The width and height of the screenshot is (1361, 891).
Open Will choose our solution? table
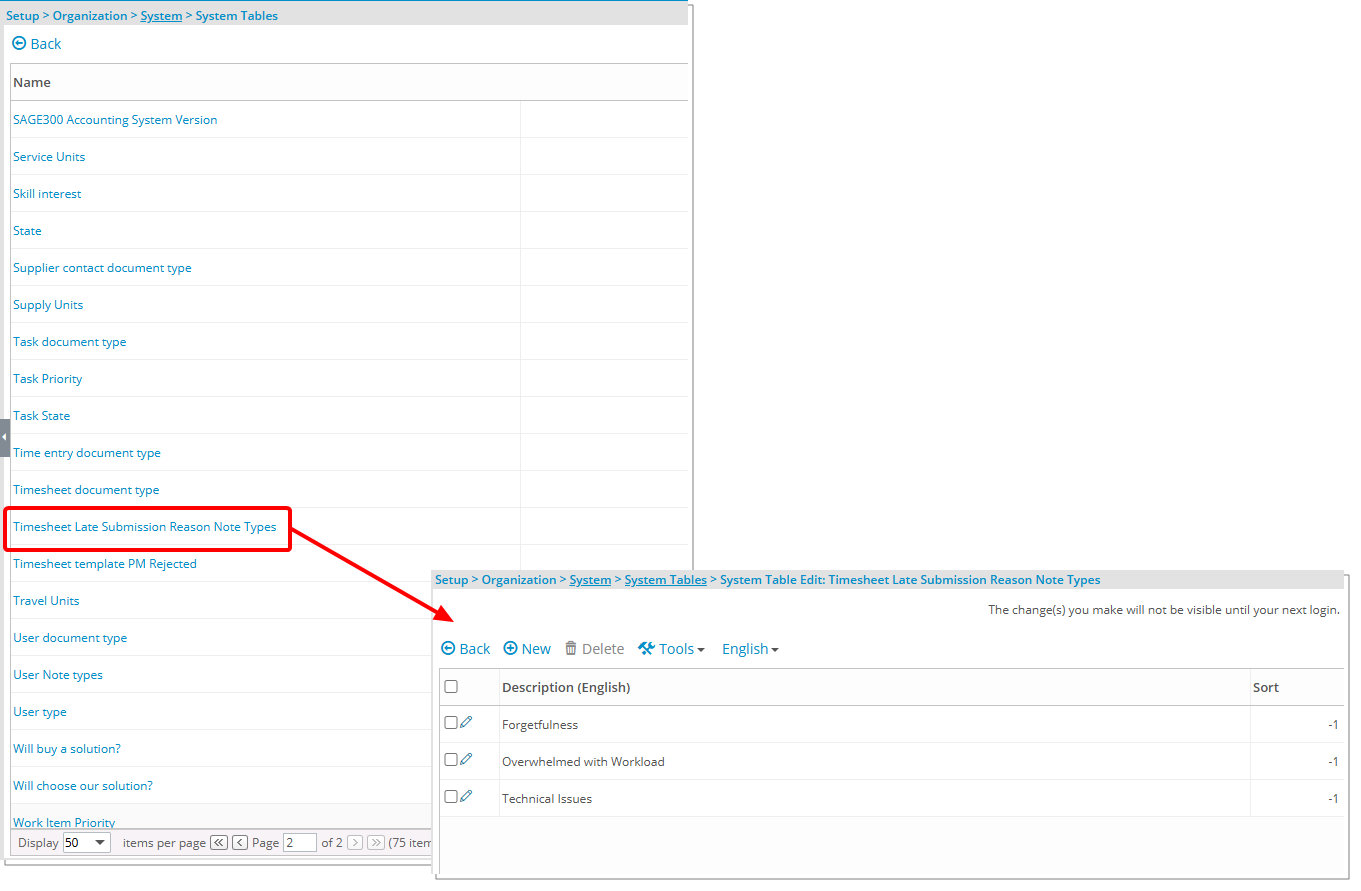83,786
